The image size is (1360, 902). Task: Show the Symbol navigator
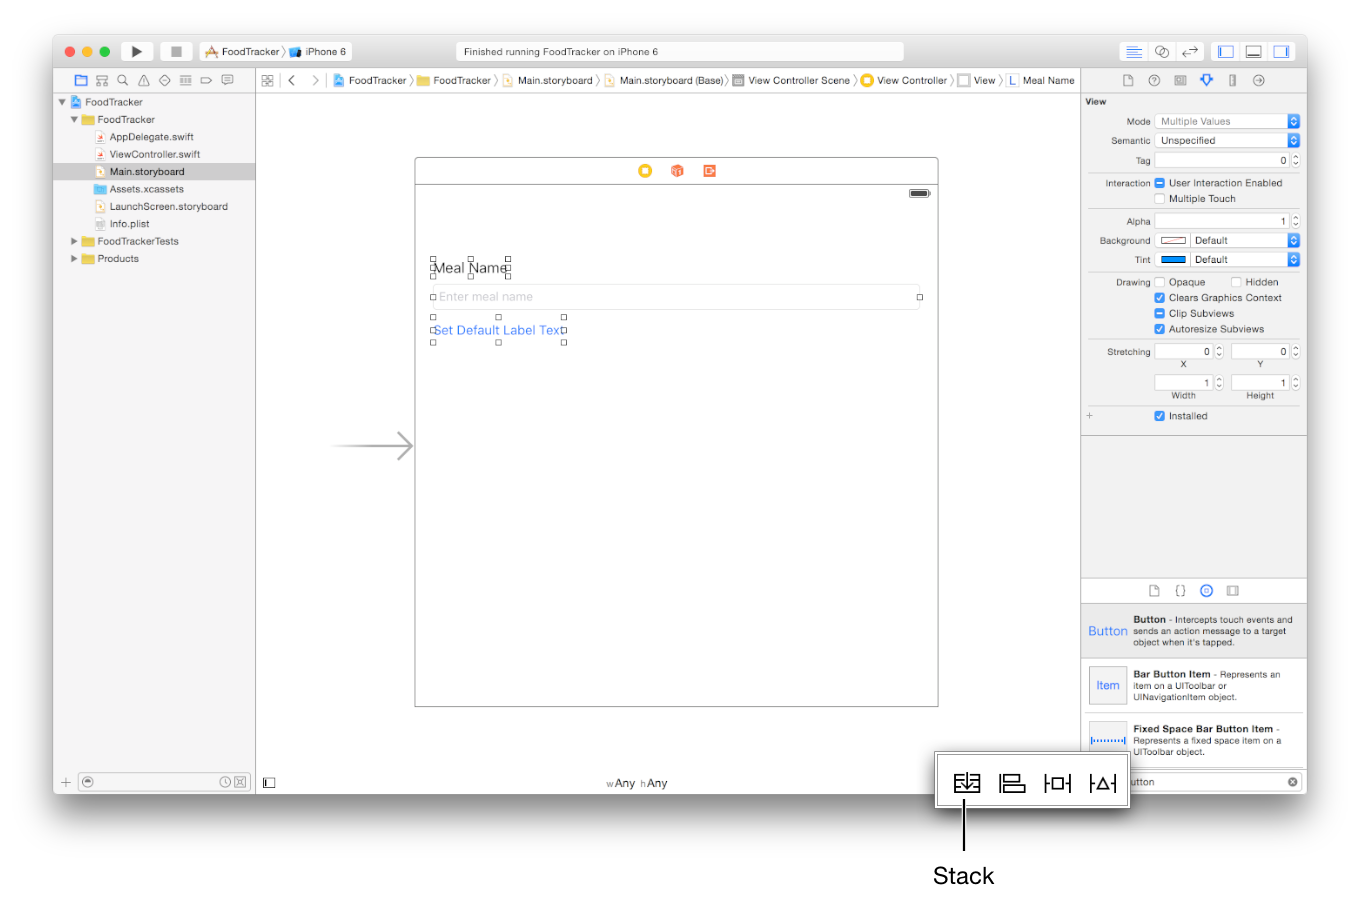click(102, 80)
